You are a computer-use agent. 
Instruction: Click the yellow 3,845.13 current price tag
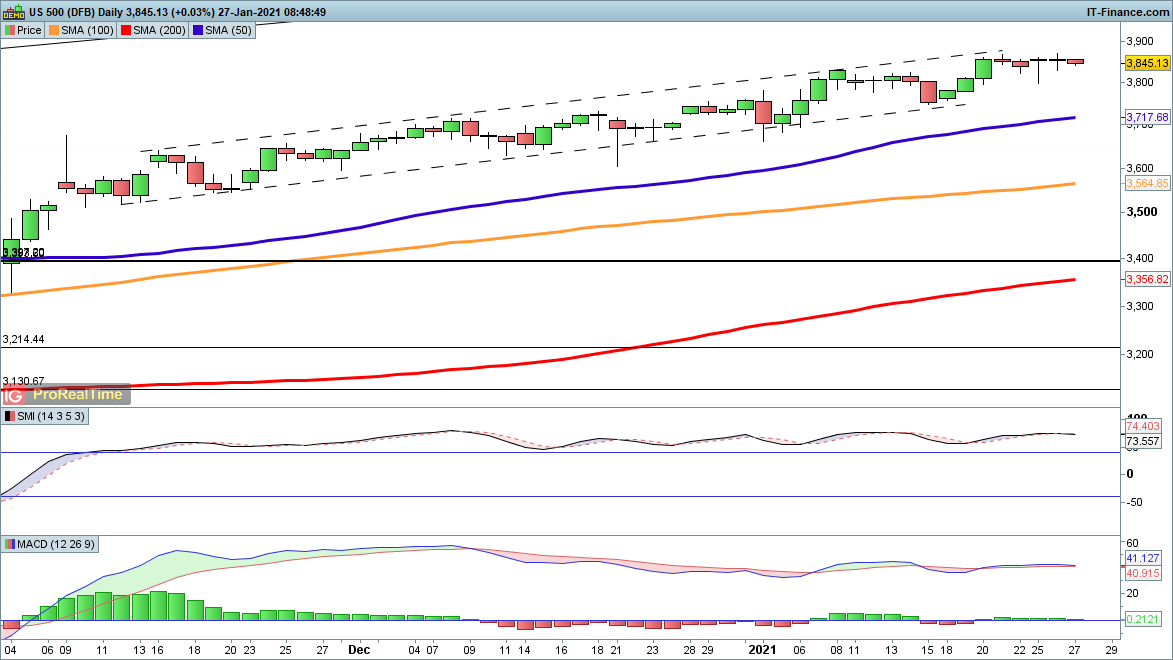click(x=1146, y=62)
